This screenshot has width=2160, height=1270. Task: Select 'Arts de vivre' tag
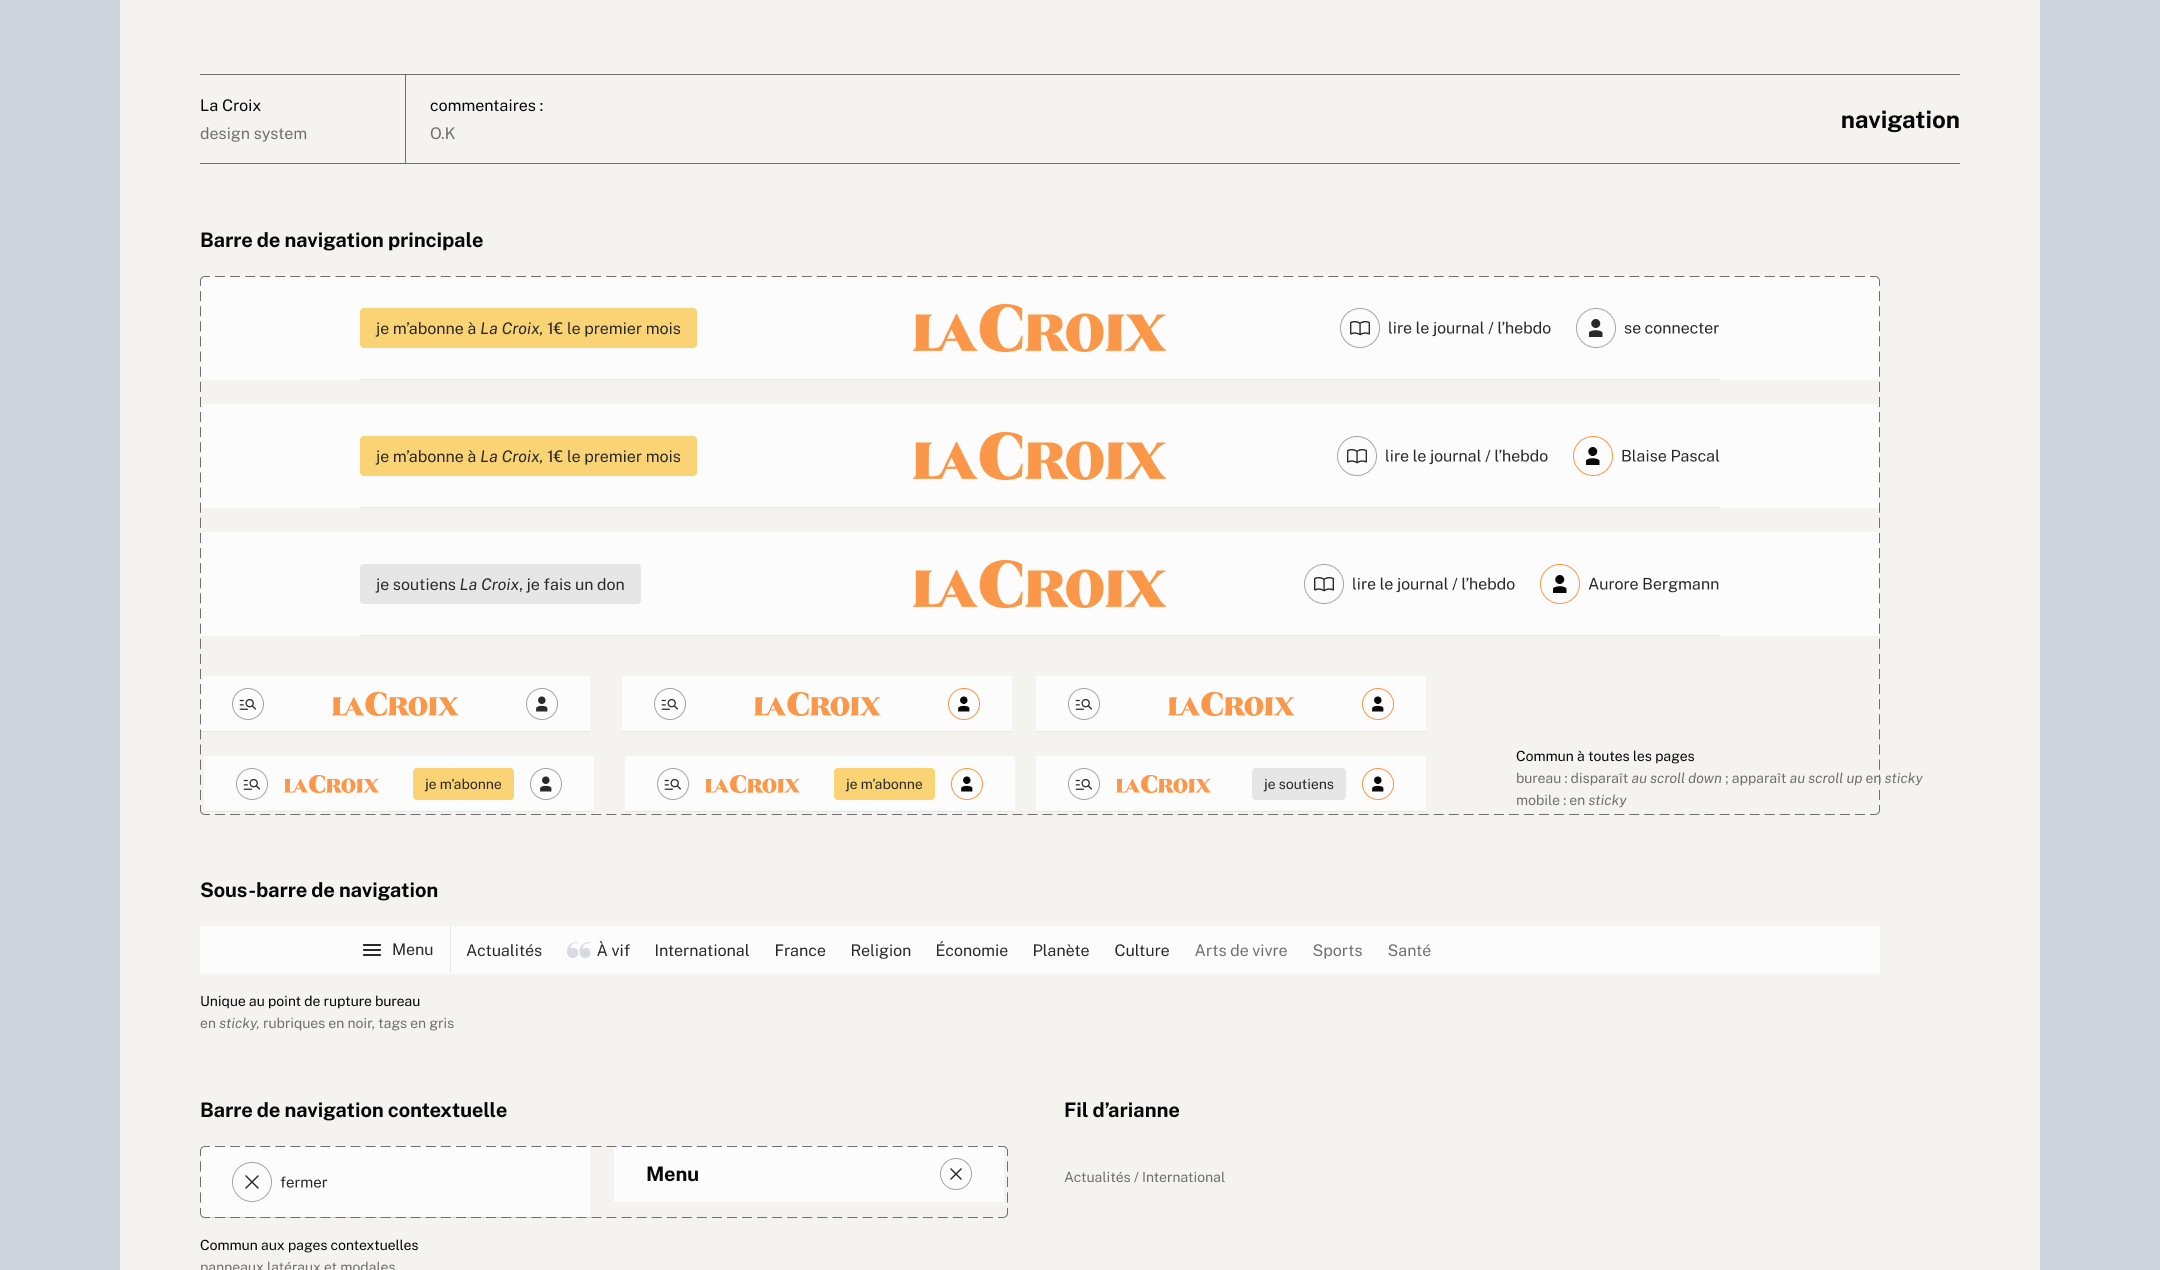1241,950
